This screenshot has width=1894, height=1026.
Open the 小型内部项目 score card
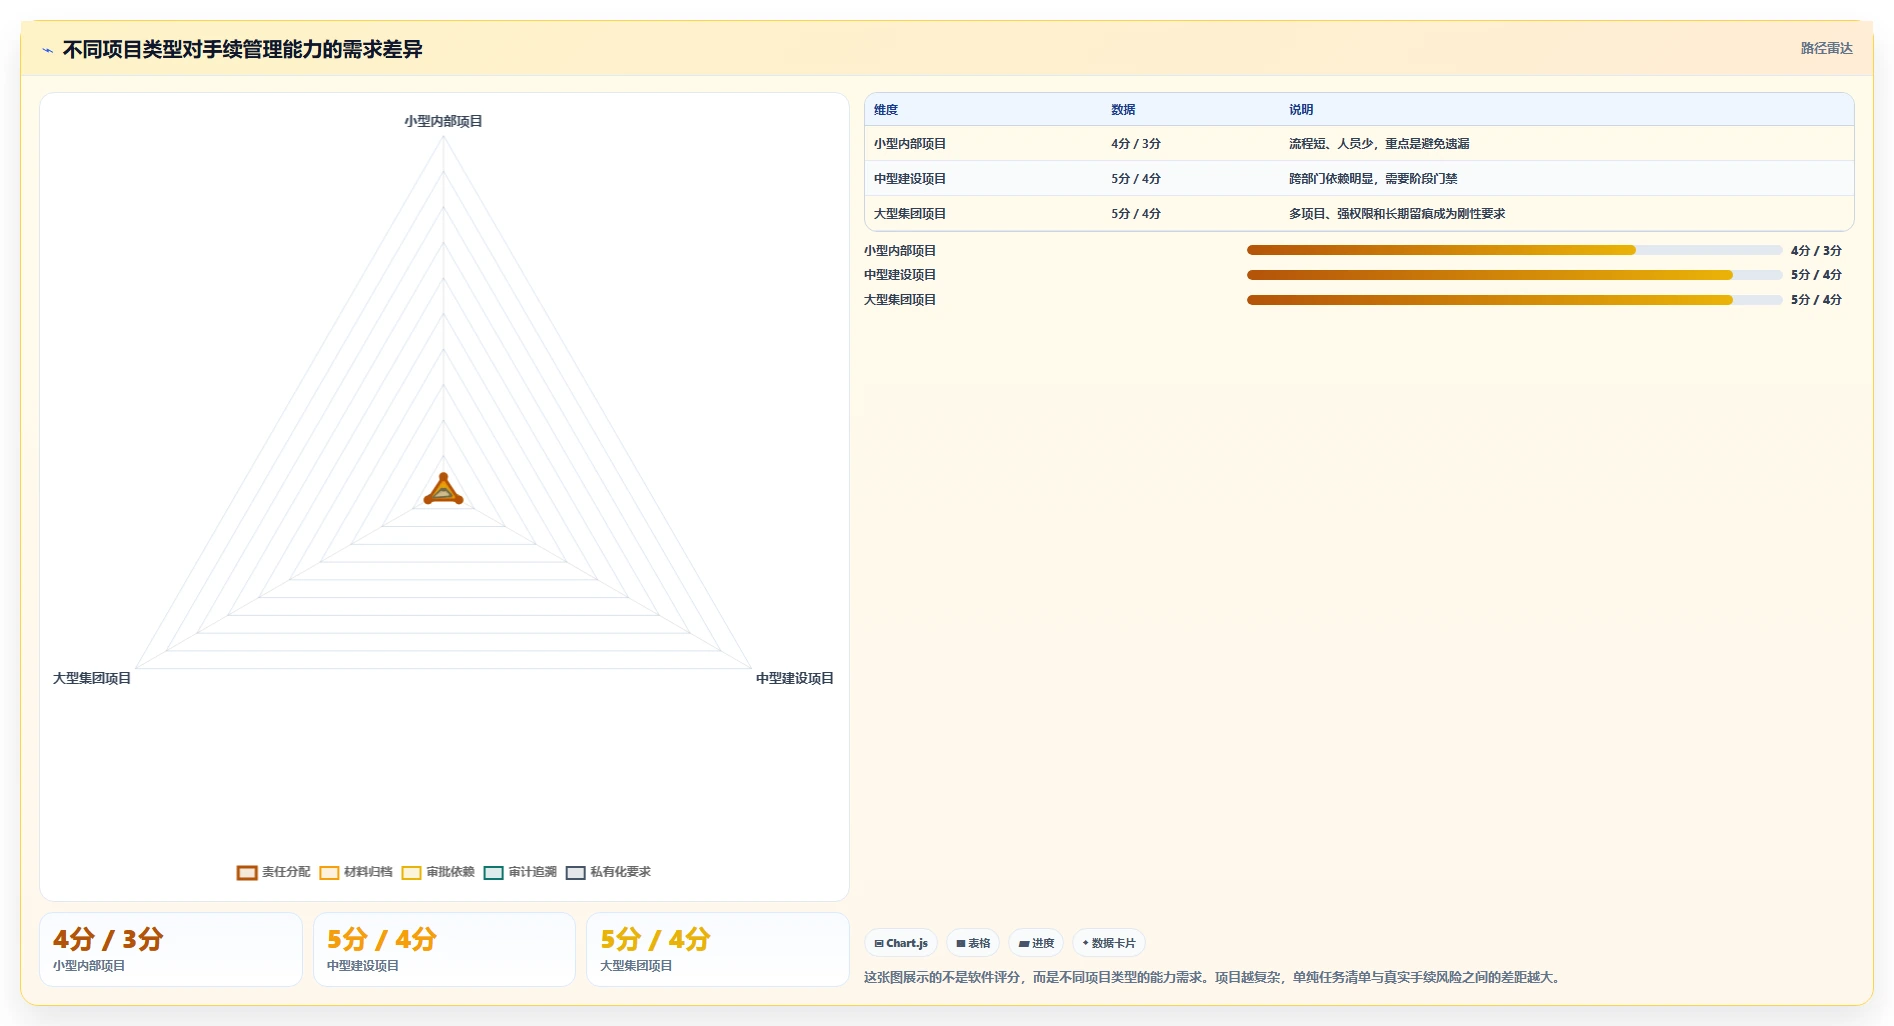171,949
